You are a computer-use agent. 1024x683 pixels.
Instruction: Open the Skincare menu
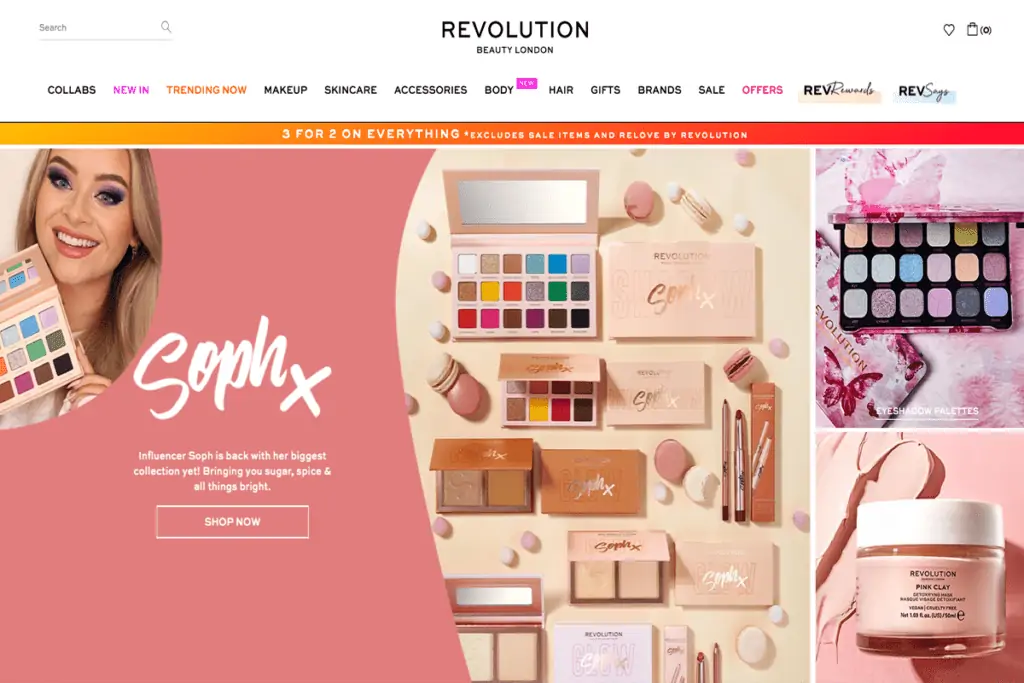pyautogui.click(x=351, y=90)
